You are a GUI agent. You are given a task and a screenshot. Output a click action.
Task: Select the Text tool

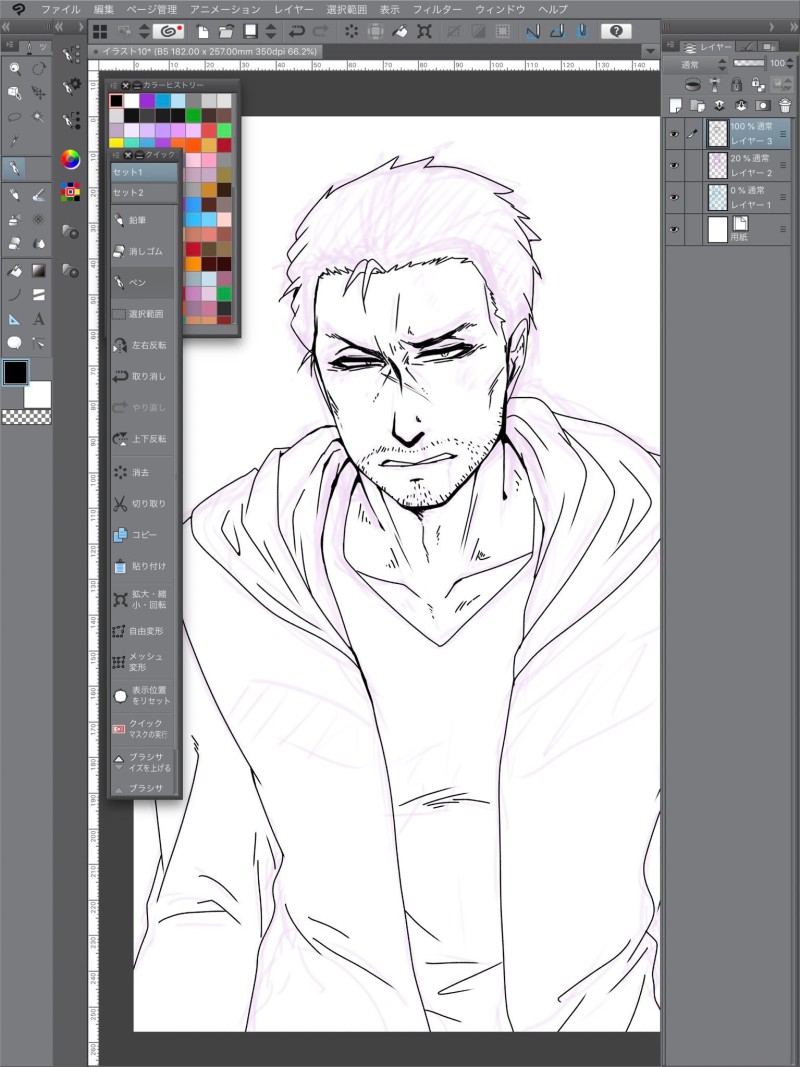click(x=39, y=318)
